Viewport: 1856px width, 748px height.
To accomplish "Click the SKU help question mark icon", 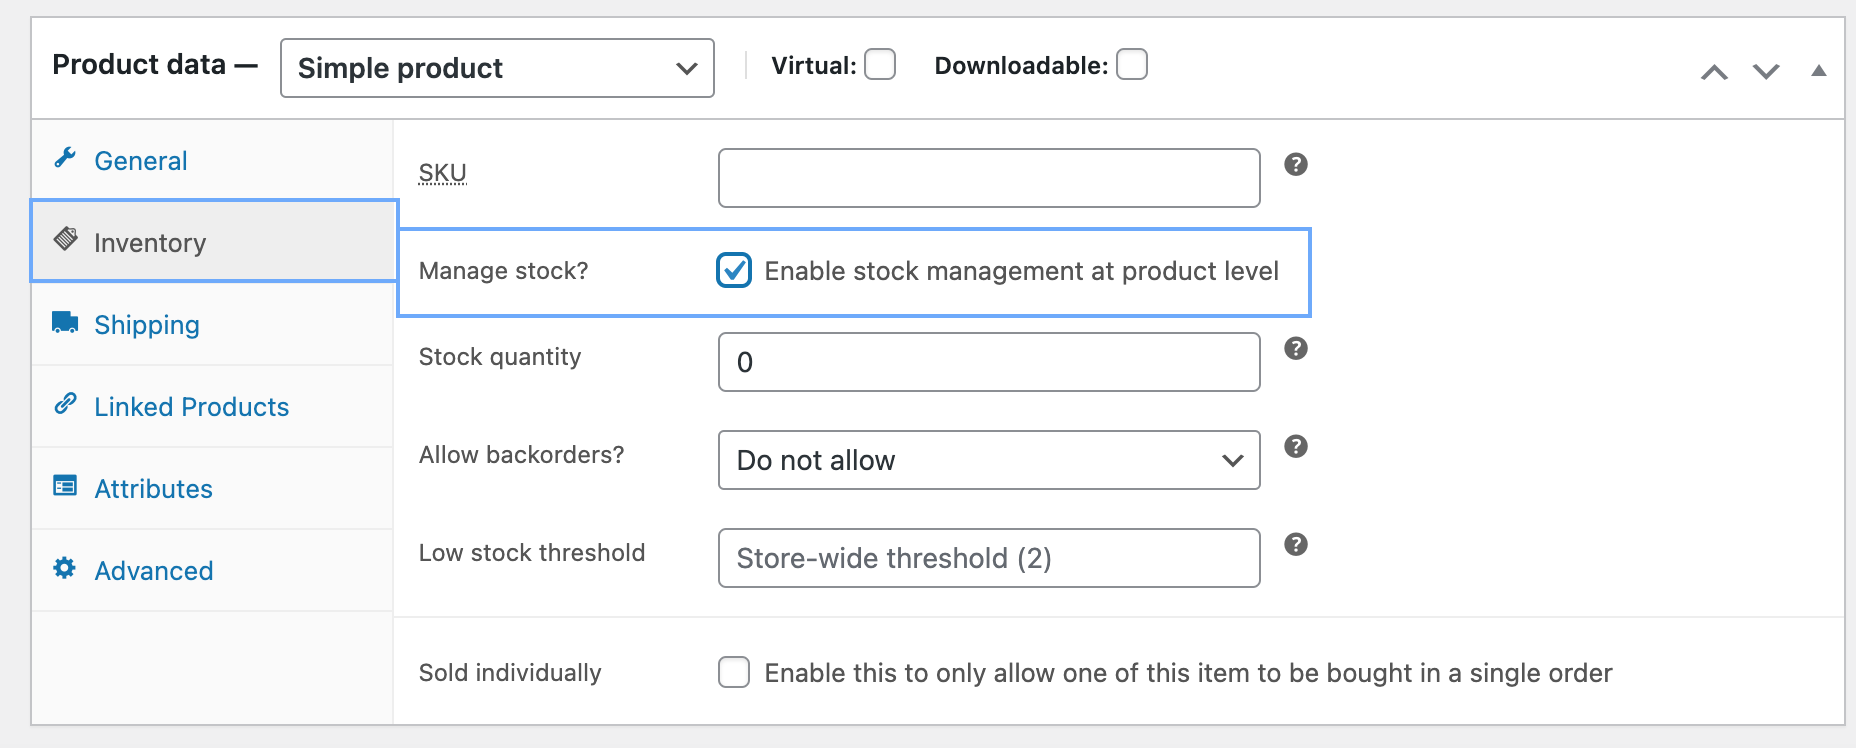I will point(1296,165).
